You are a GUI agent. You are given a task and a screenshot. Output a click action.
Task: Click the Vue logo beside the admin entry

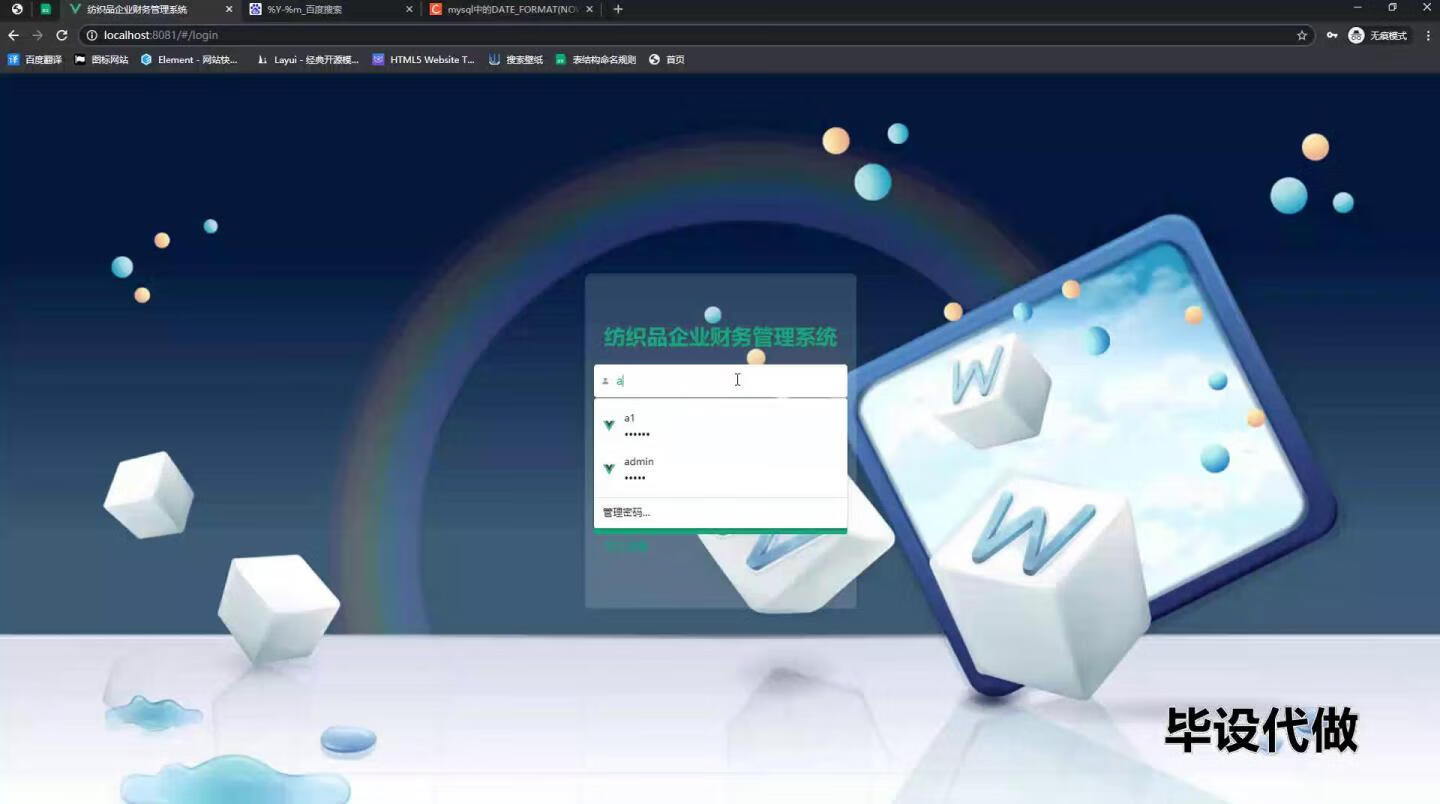click(x=609, y=469)
